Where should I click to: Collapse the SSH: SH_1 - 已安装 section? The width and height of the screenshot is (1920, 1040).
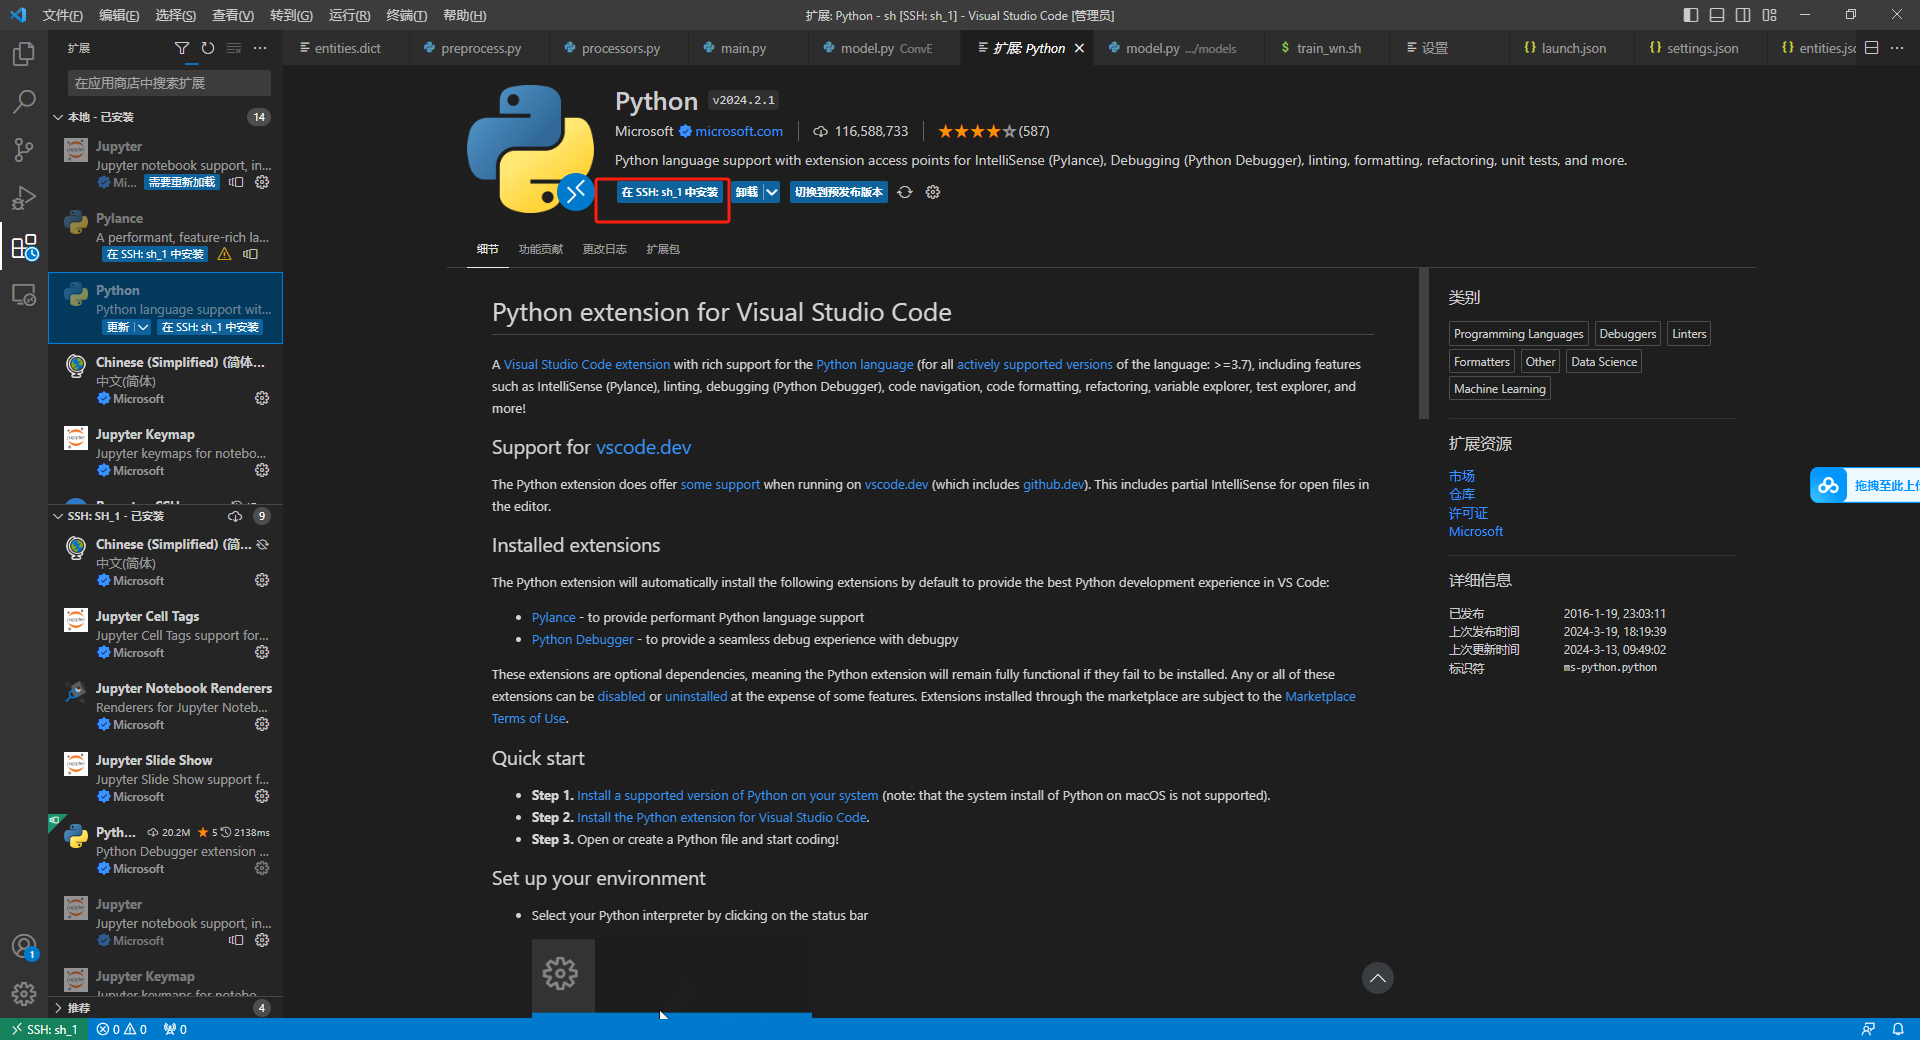tap(58, 516)
